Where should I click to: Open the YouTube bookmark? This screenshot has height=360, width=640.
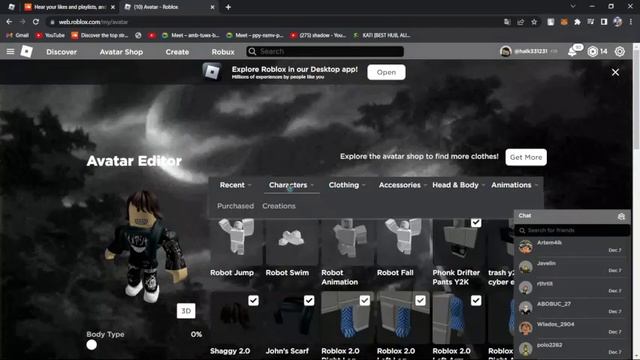coord(50,36)
